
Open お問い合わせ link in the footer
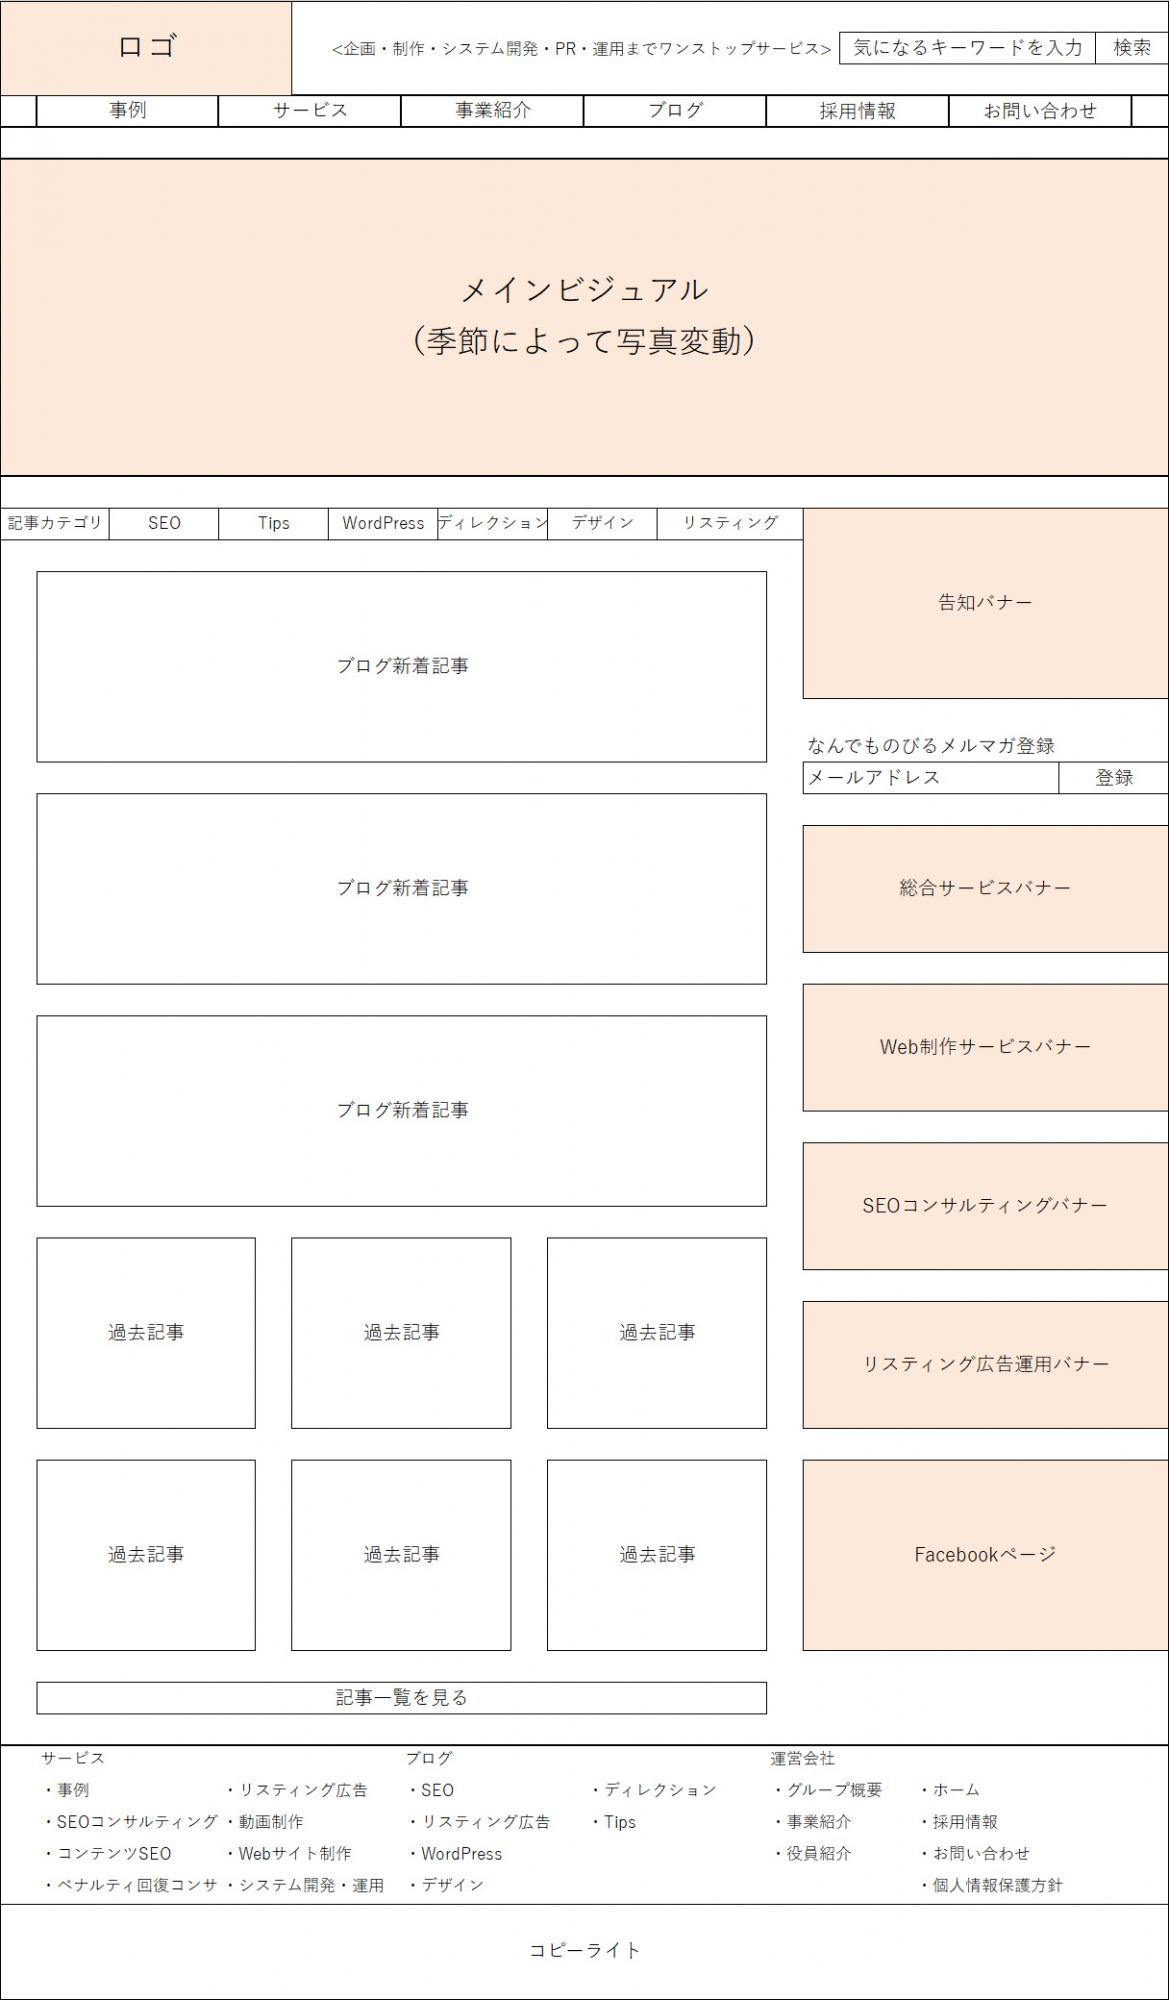[x=974, y=1854]
